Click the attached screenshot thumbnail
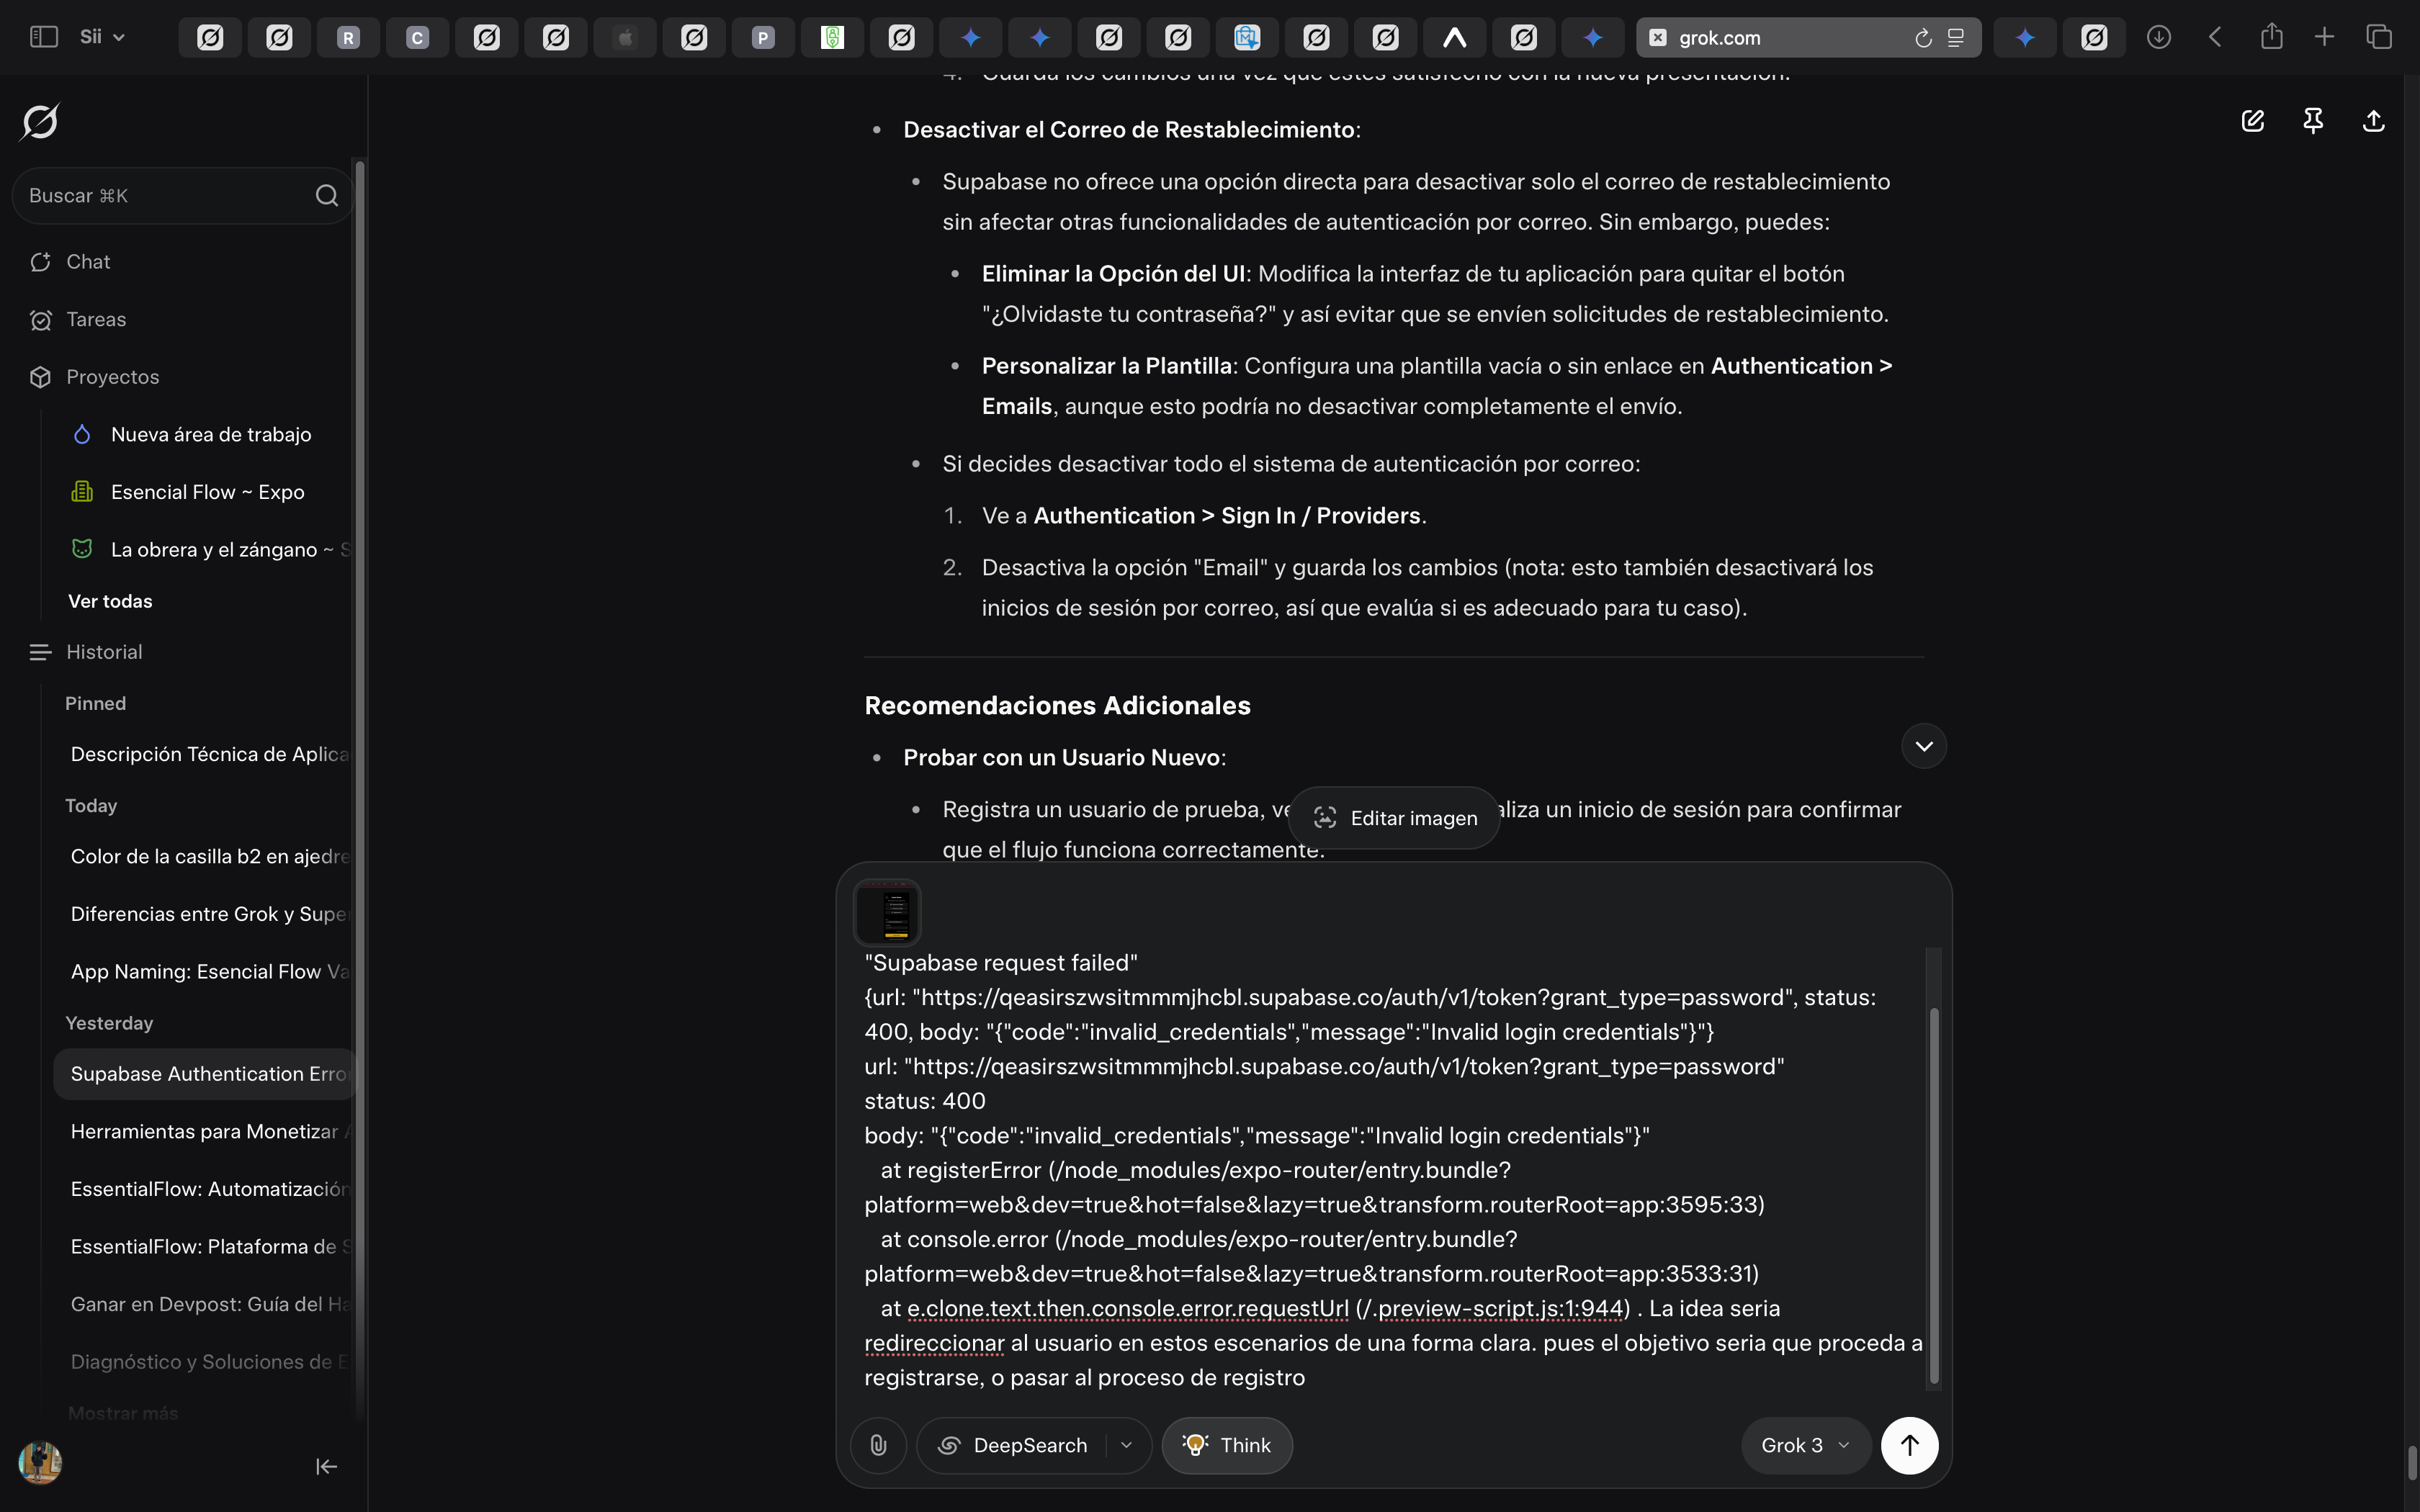This screenshot has height=1512, width=2420. click(x=887, y=912)
